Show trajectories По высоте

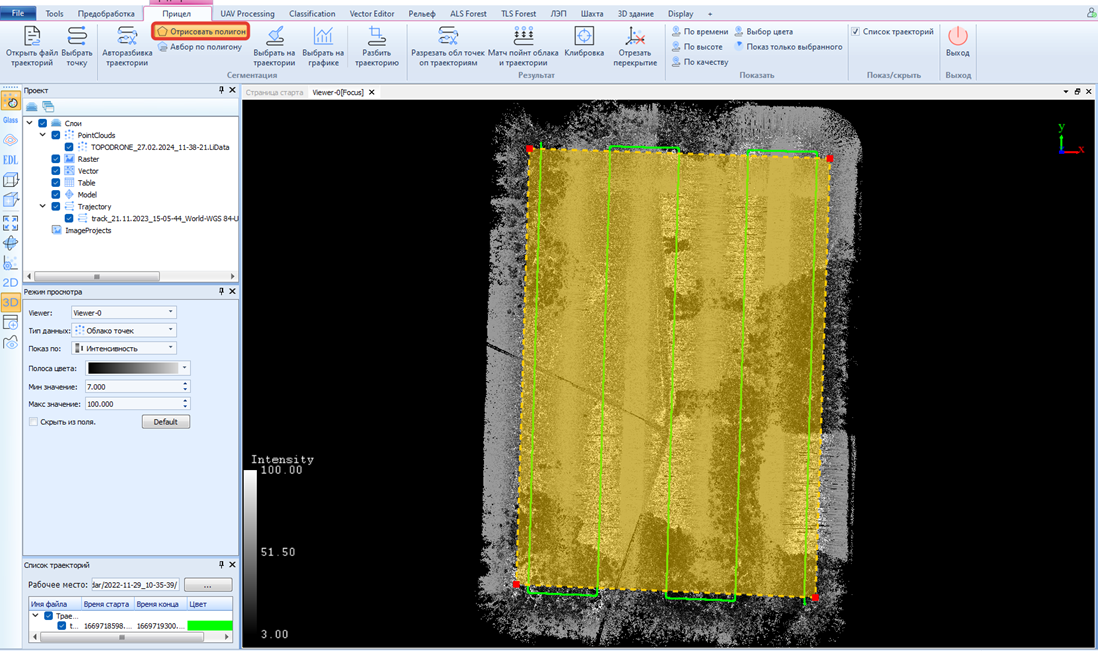[x=697, y=47]
